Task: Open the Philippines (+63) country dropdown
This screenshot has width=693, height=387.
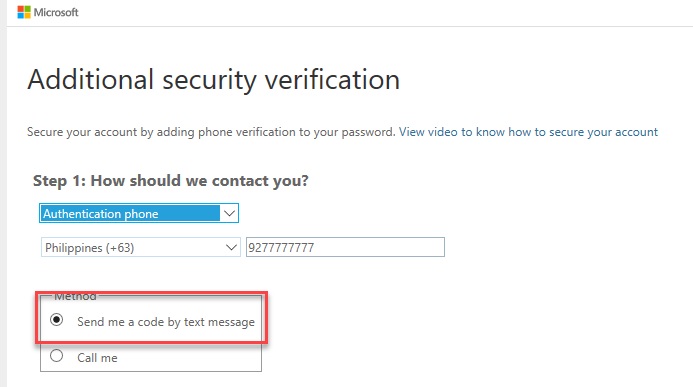Action: click(x=141, y=247)
